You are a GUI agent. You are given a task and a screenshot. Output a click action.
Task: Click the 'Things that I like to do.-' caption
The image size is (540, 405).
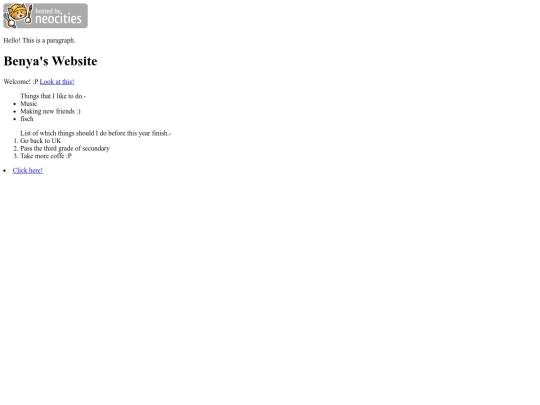point(53,96)
